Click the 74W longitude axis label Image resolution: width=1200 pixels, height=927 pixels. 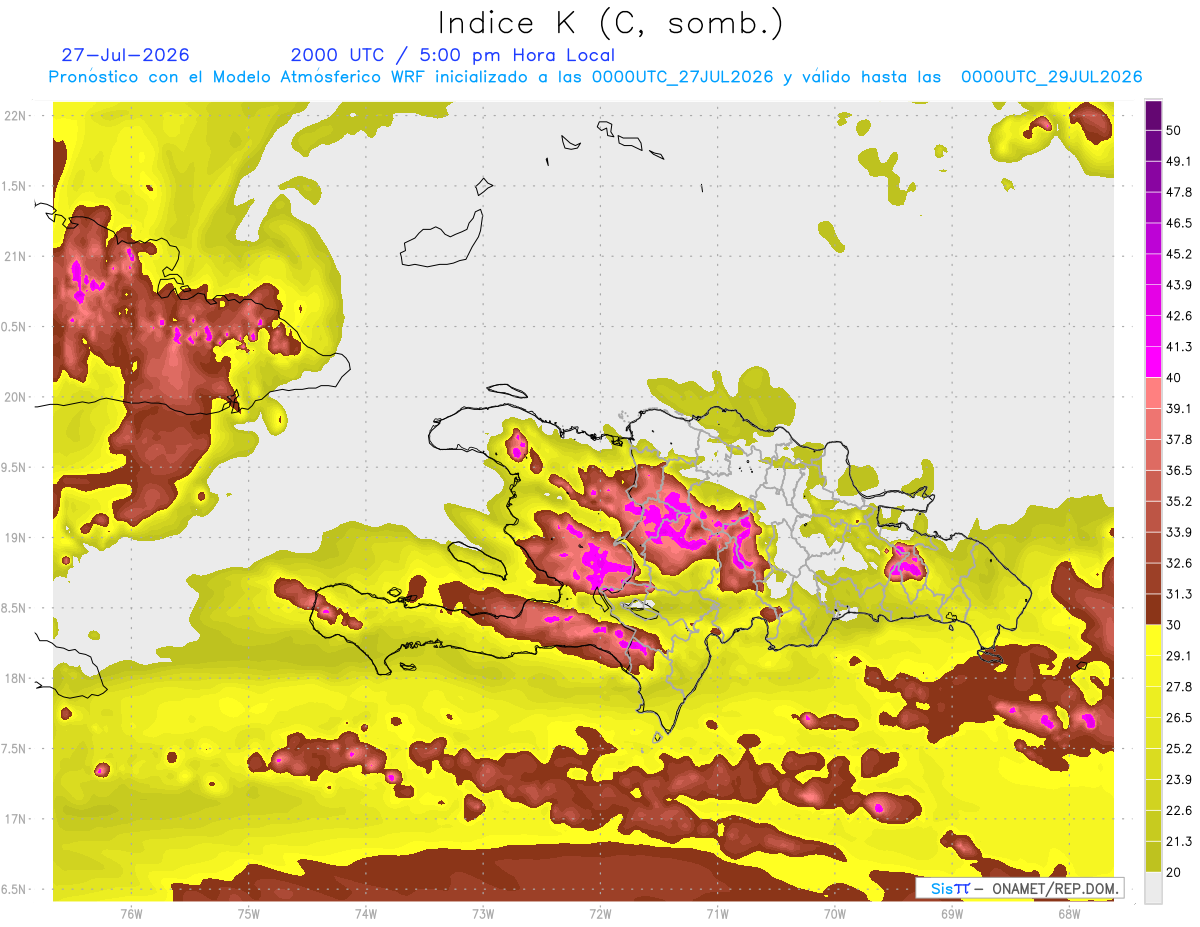point(365,914)
